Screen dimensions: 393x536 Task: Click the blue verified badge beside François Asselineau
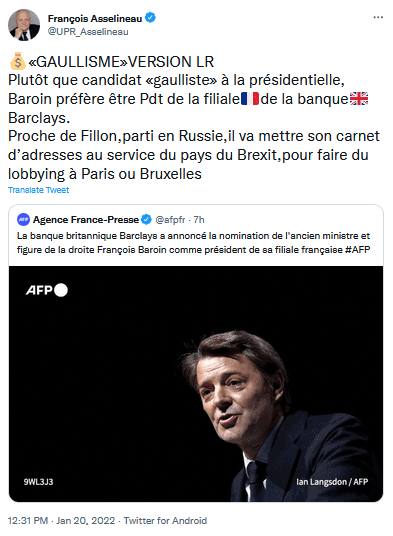150,18
